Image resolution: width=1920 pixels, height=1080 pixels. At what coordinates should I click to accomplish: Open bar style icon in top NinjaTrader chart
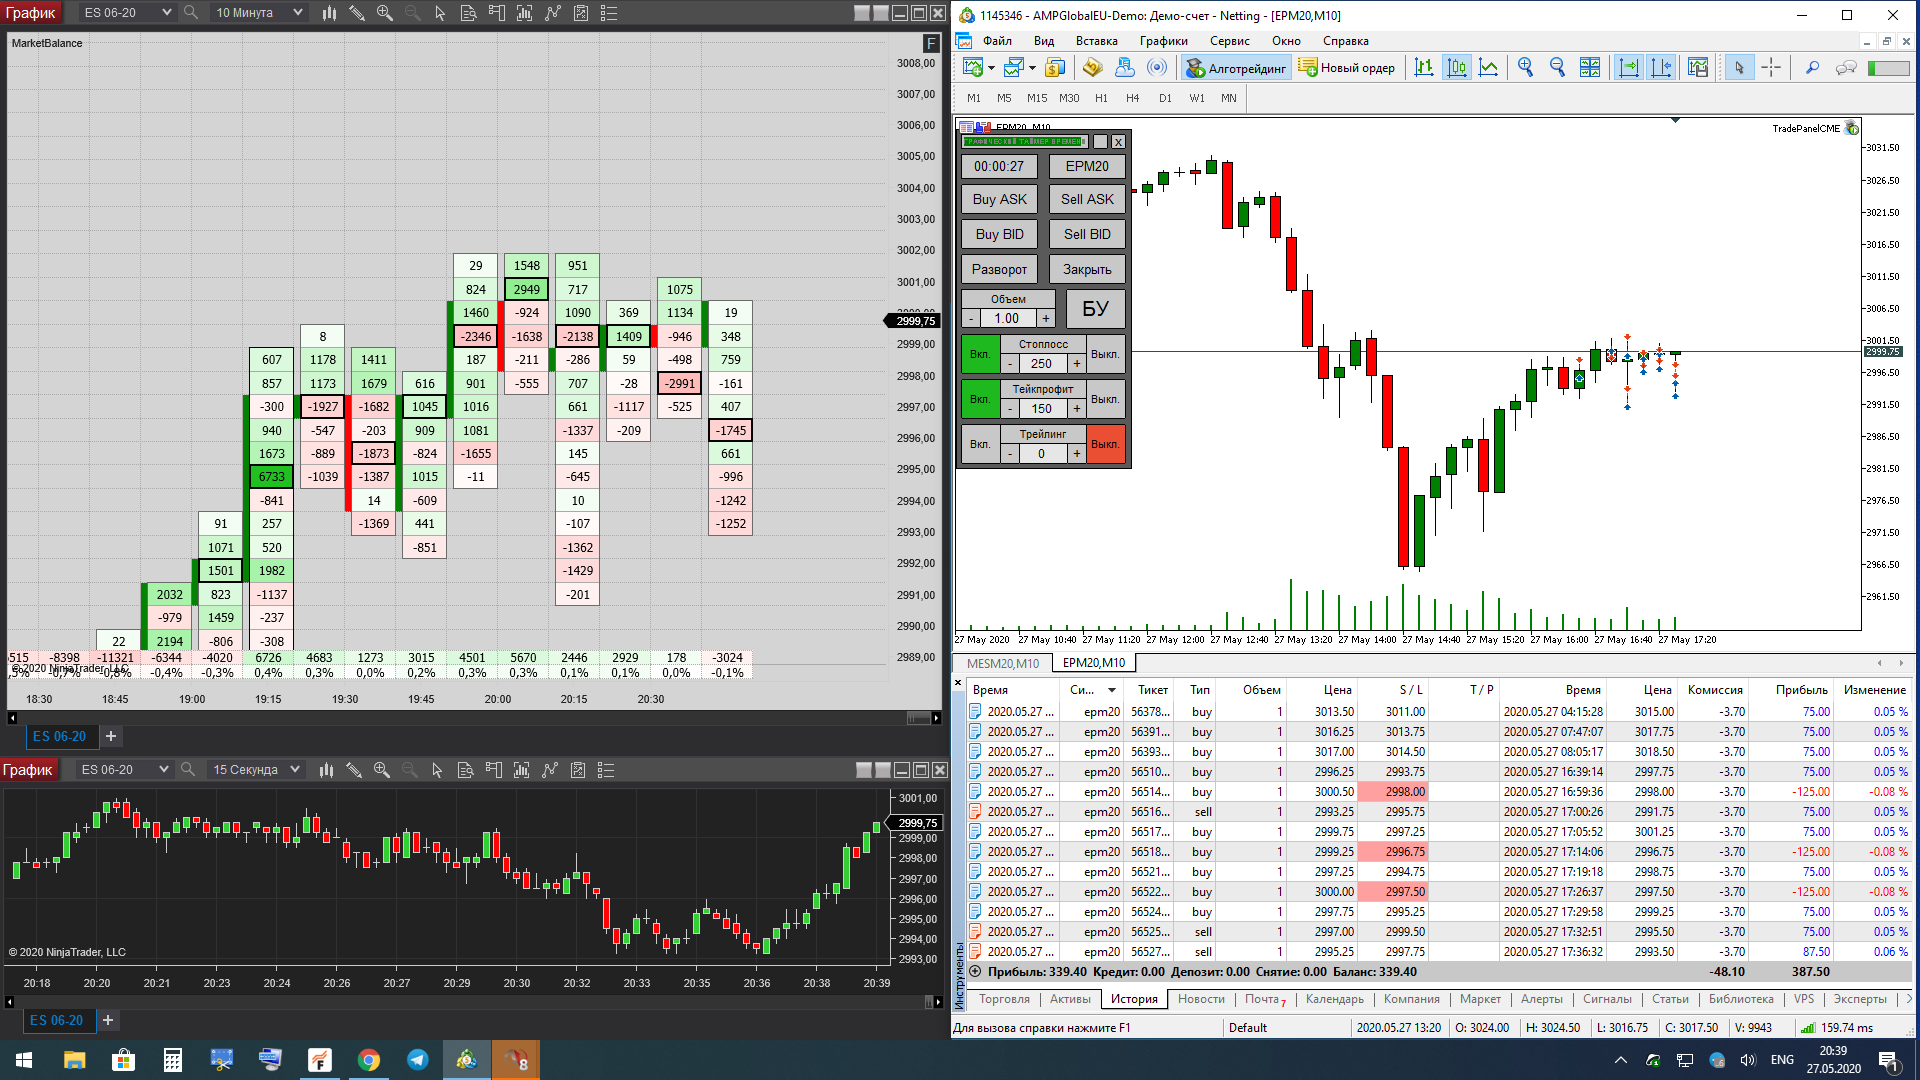coord(329,13)
